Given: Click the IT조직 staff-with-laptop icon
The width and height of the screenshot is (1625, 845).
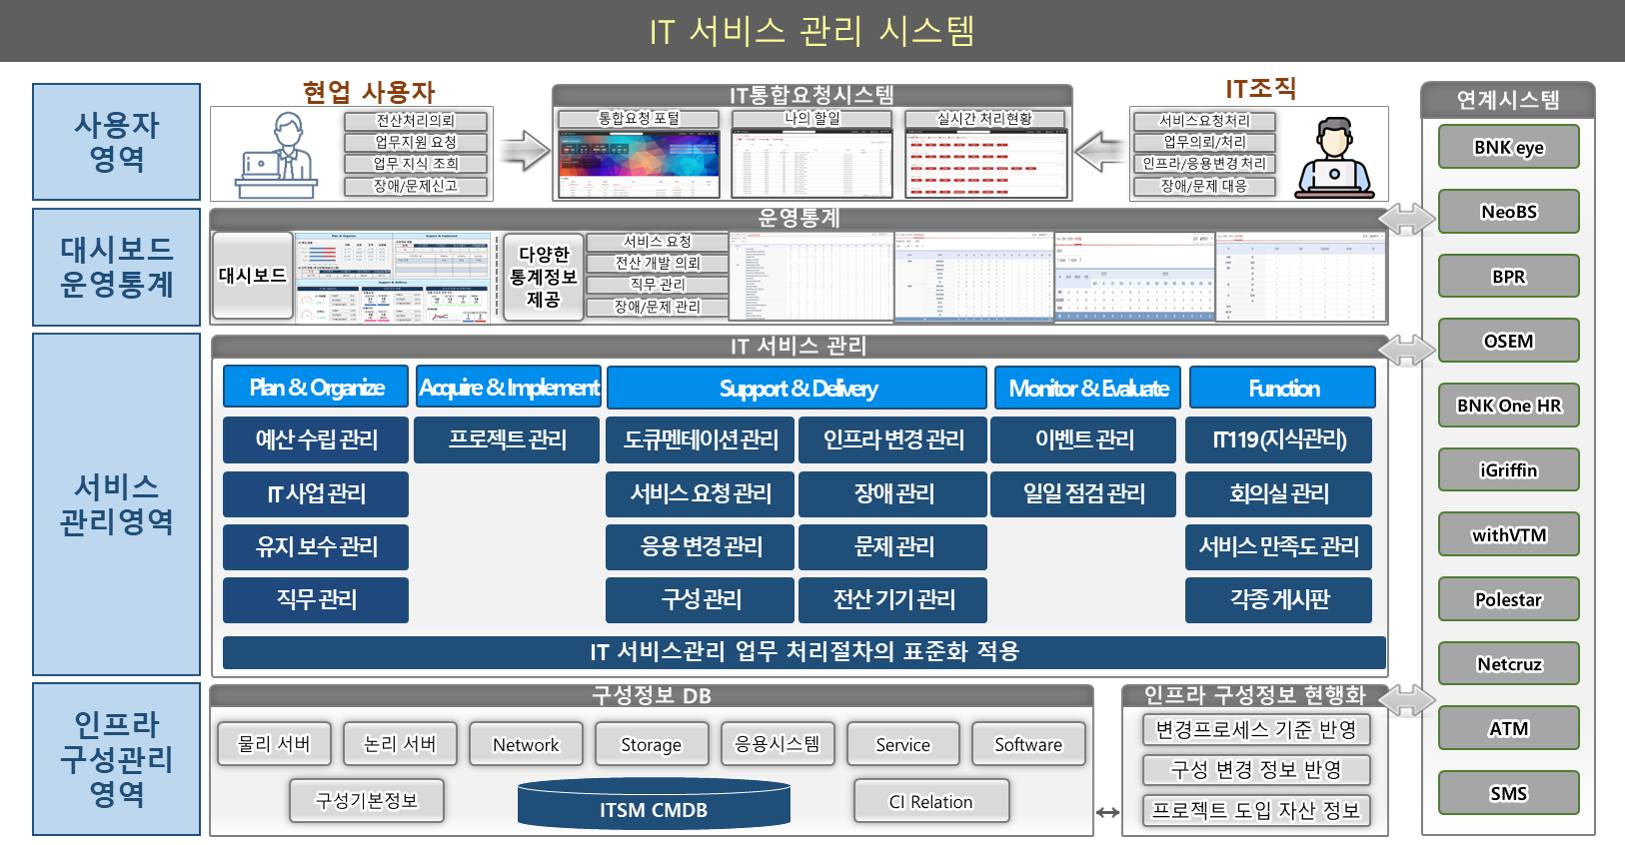Looking at the screenshot, I should (1333, 159).
